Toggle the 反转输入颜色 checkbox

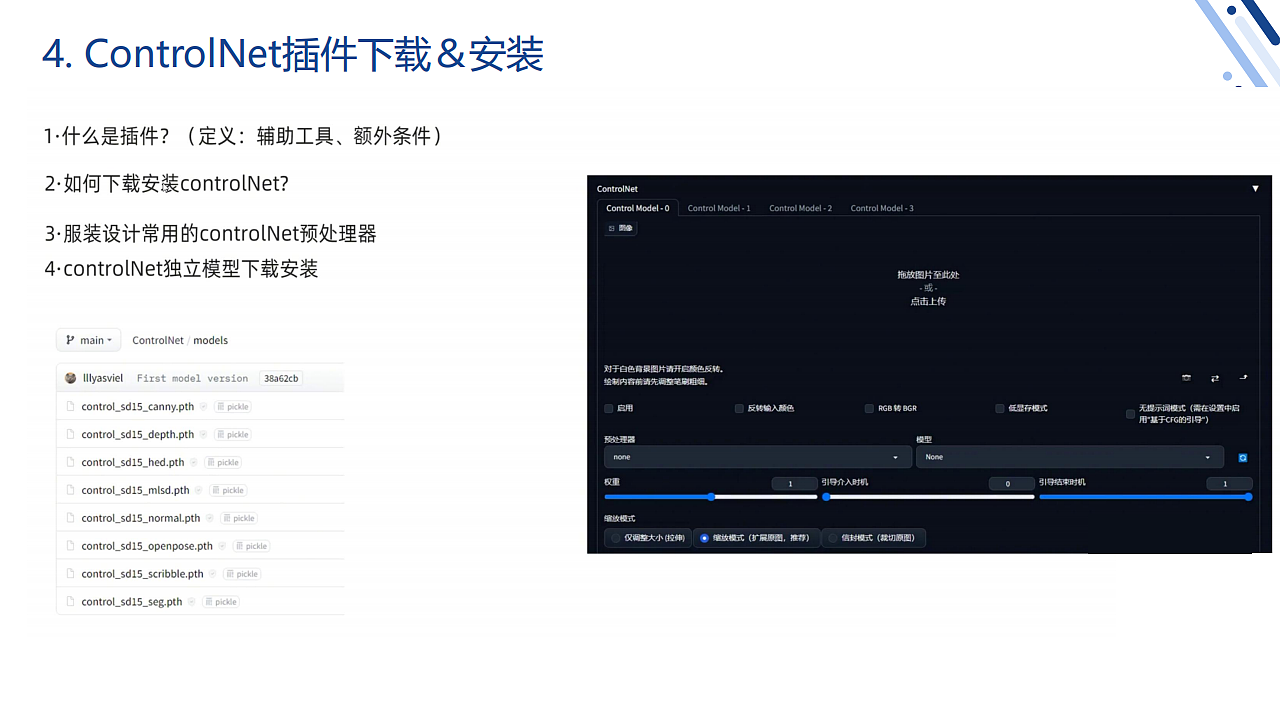739,408
